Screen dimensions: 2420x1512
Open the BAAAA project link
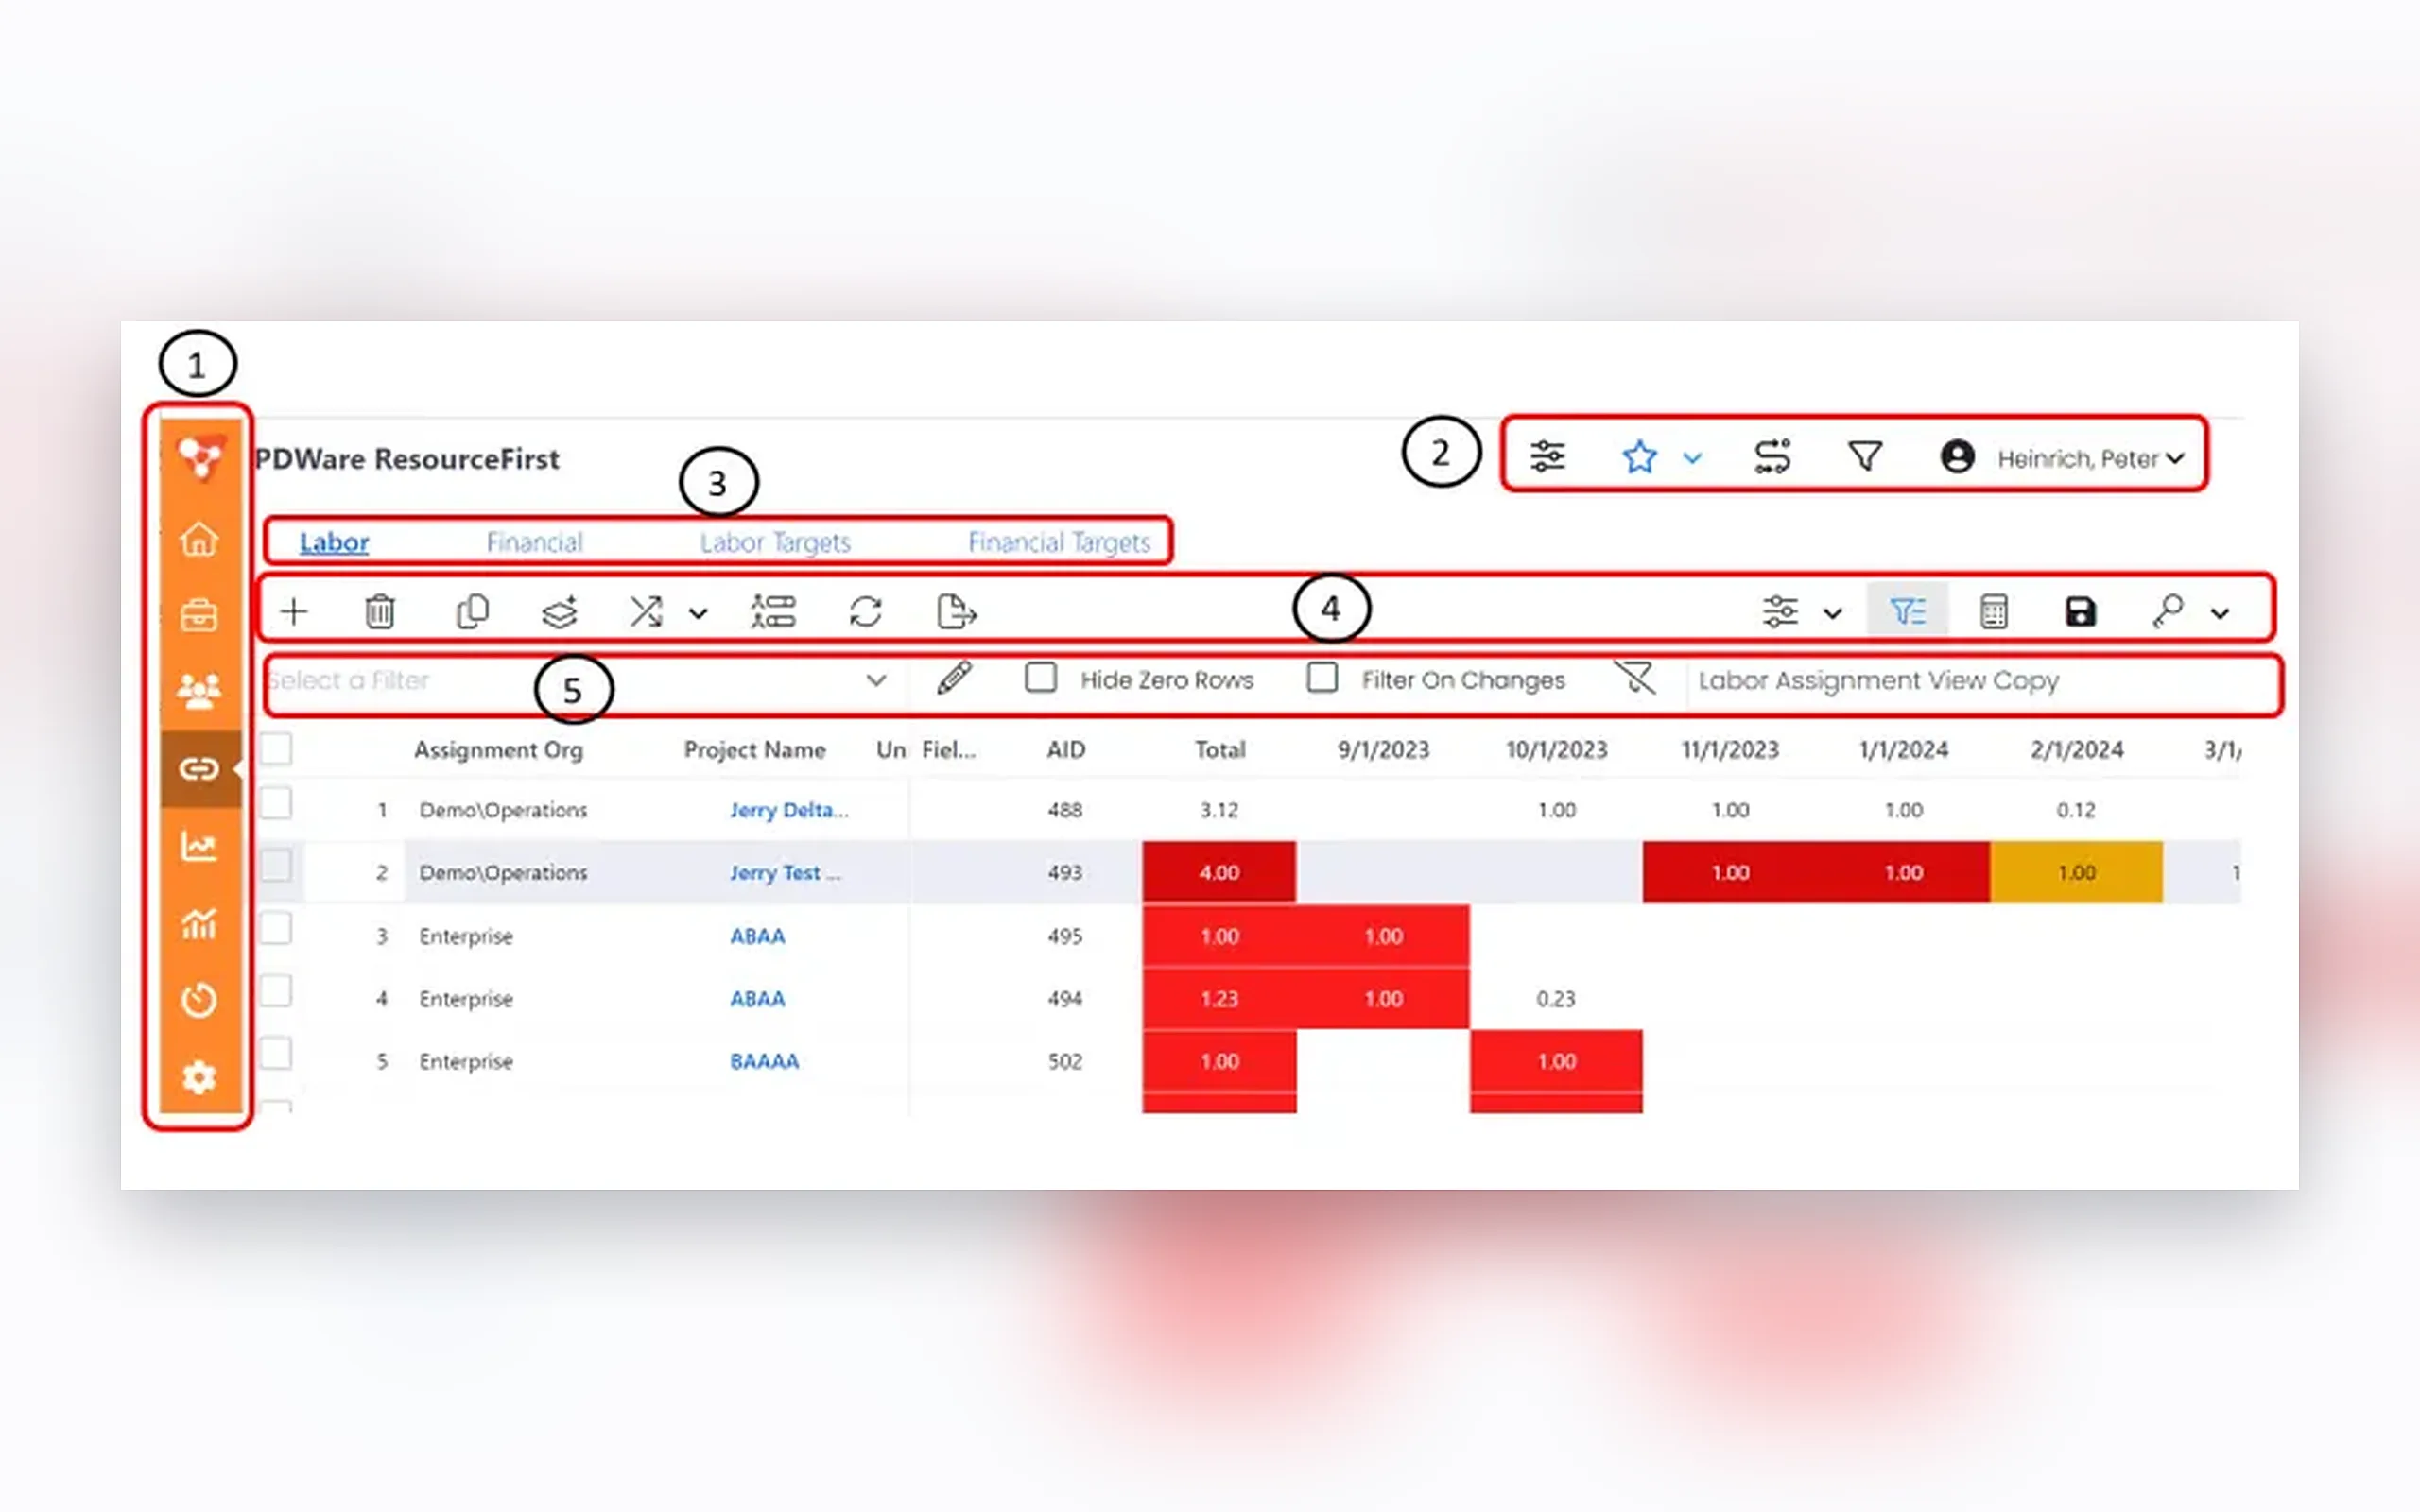coord(764,1061)
